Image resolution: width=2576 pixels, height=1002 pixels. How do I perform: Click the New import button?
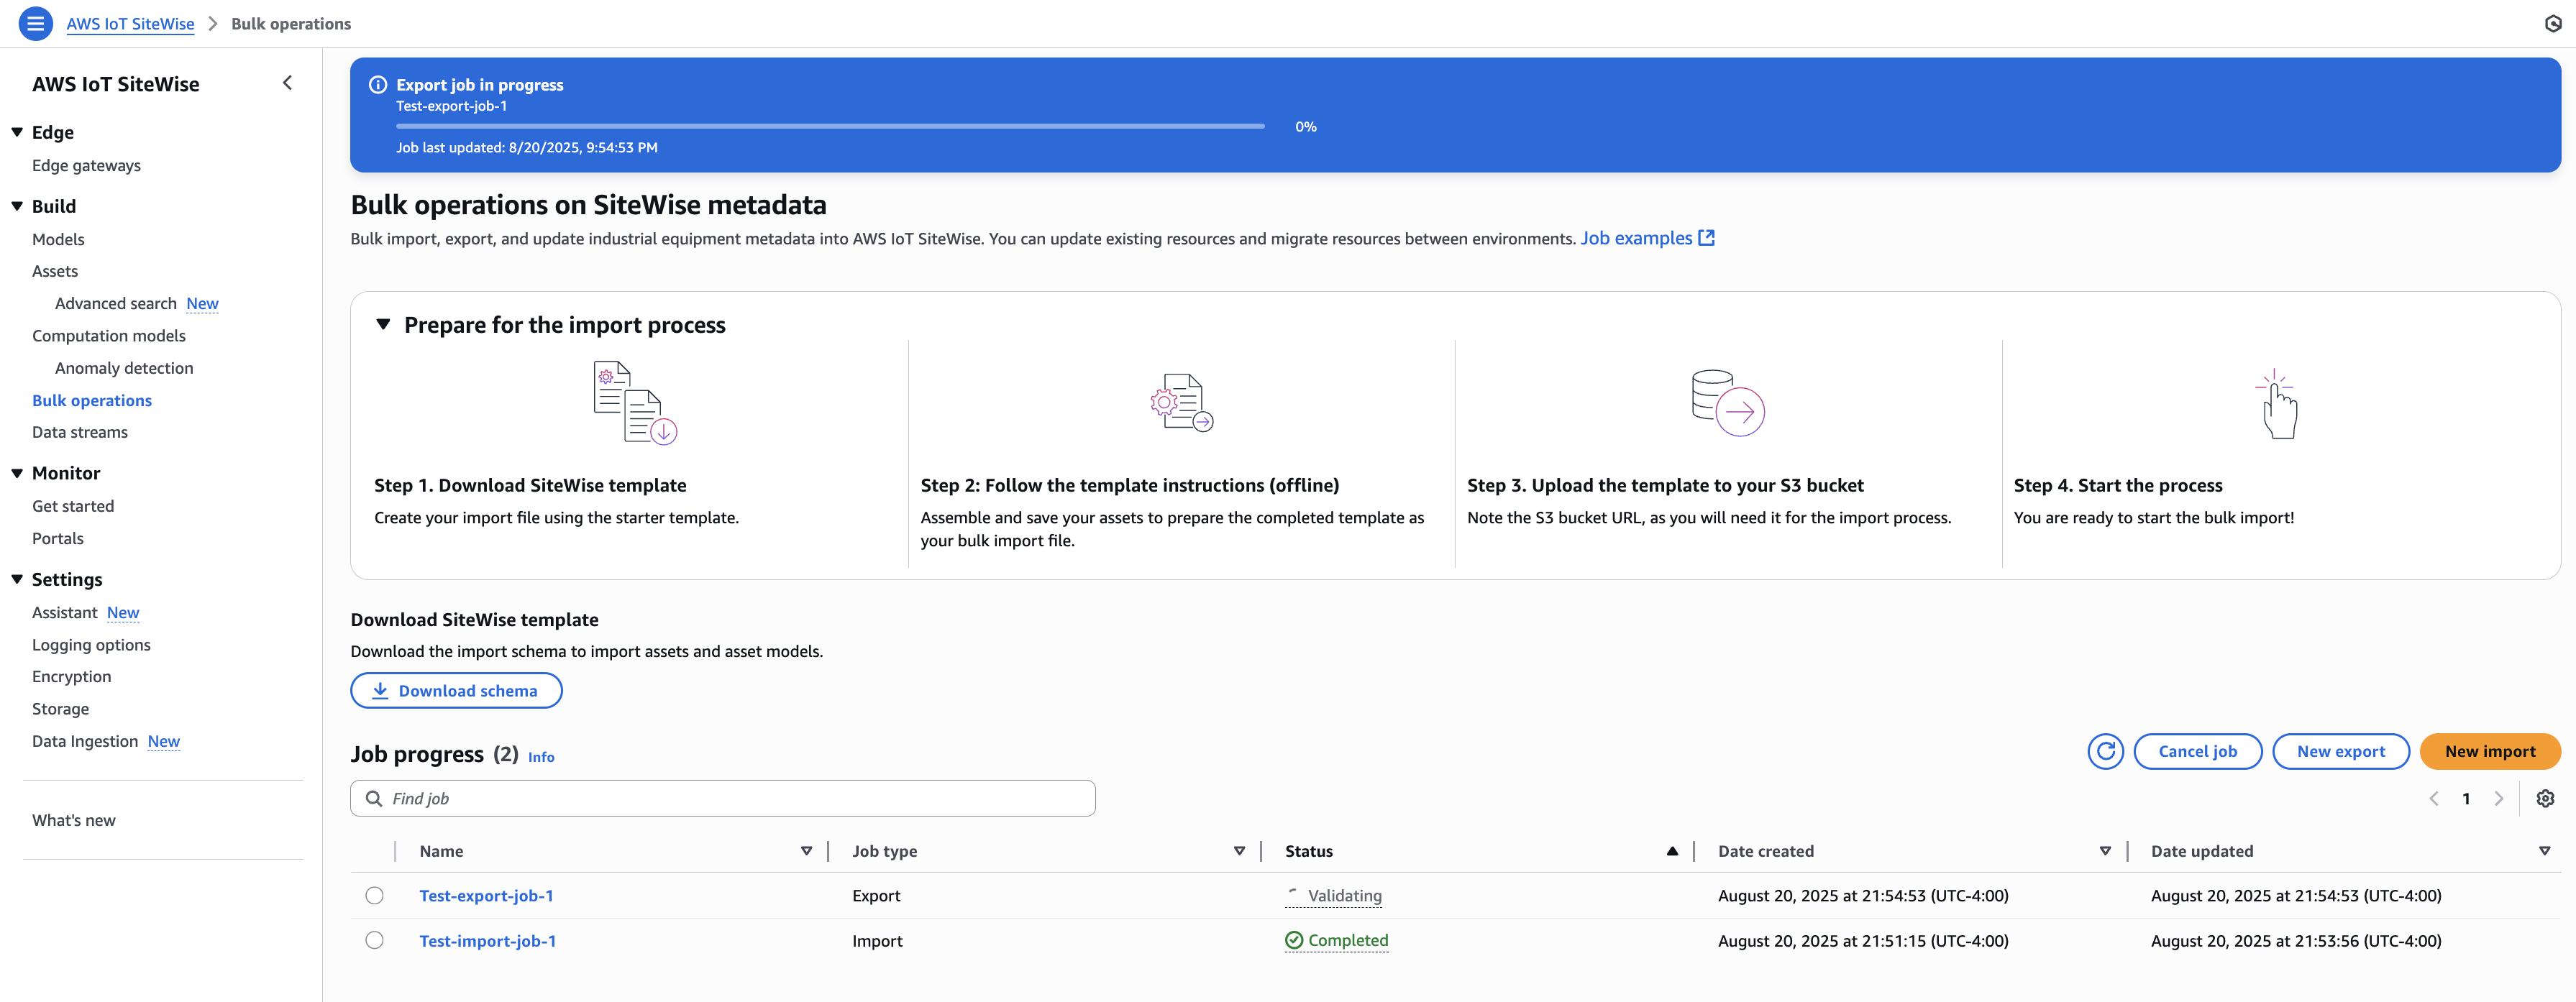click(2489, 751)
